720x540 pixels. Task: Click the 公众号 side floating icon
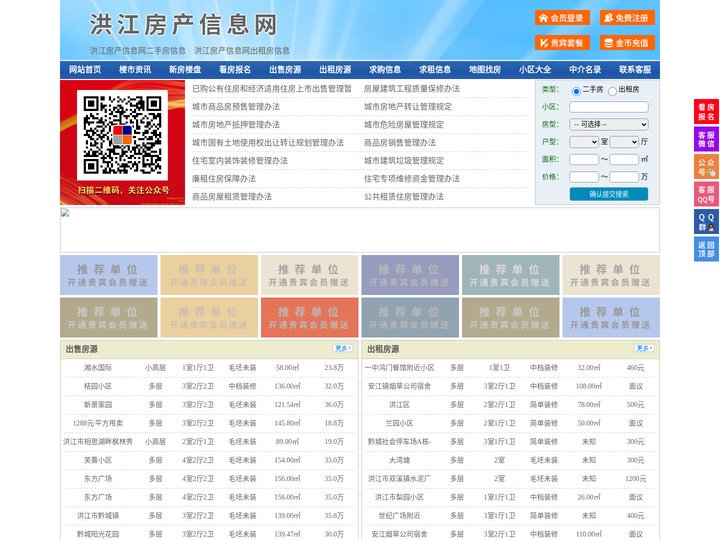point(706,167)
